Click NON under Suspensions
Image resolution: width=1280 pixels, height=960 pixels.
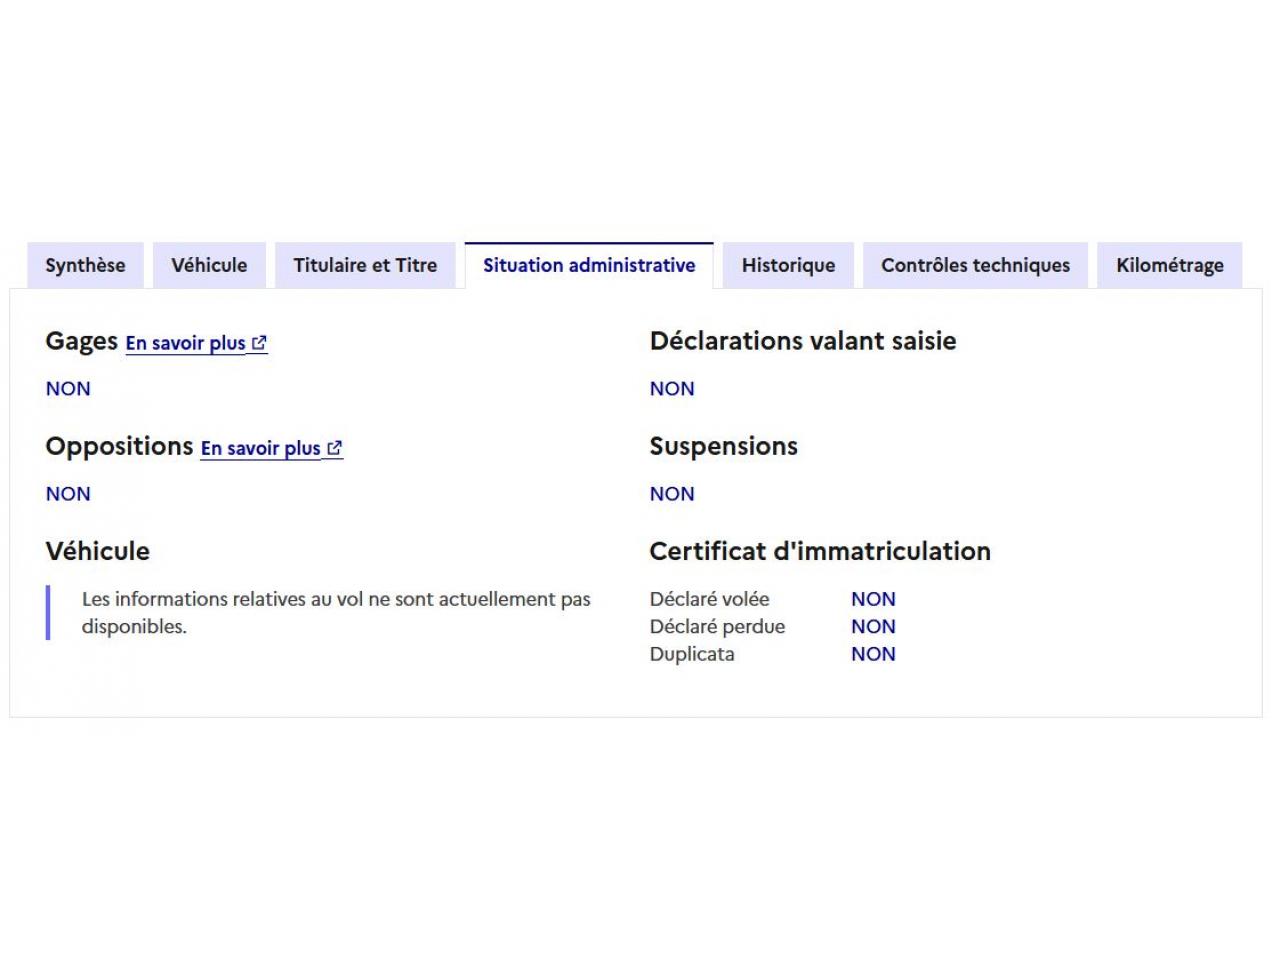(x=672, y=494)
